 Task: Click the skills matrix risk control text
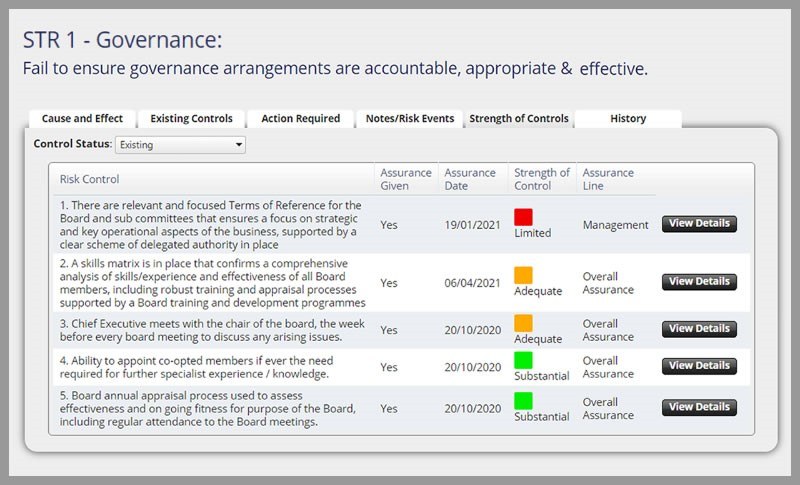[212, 283]
